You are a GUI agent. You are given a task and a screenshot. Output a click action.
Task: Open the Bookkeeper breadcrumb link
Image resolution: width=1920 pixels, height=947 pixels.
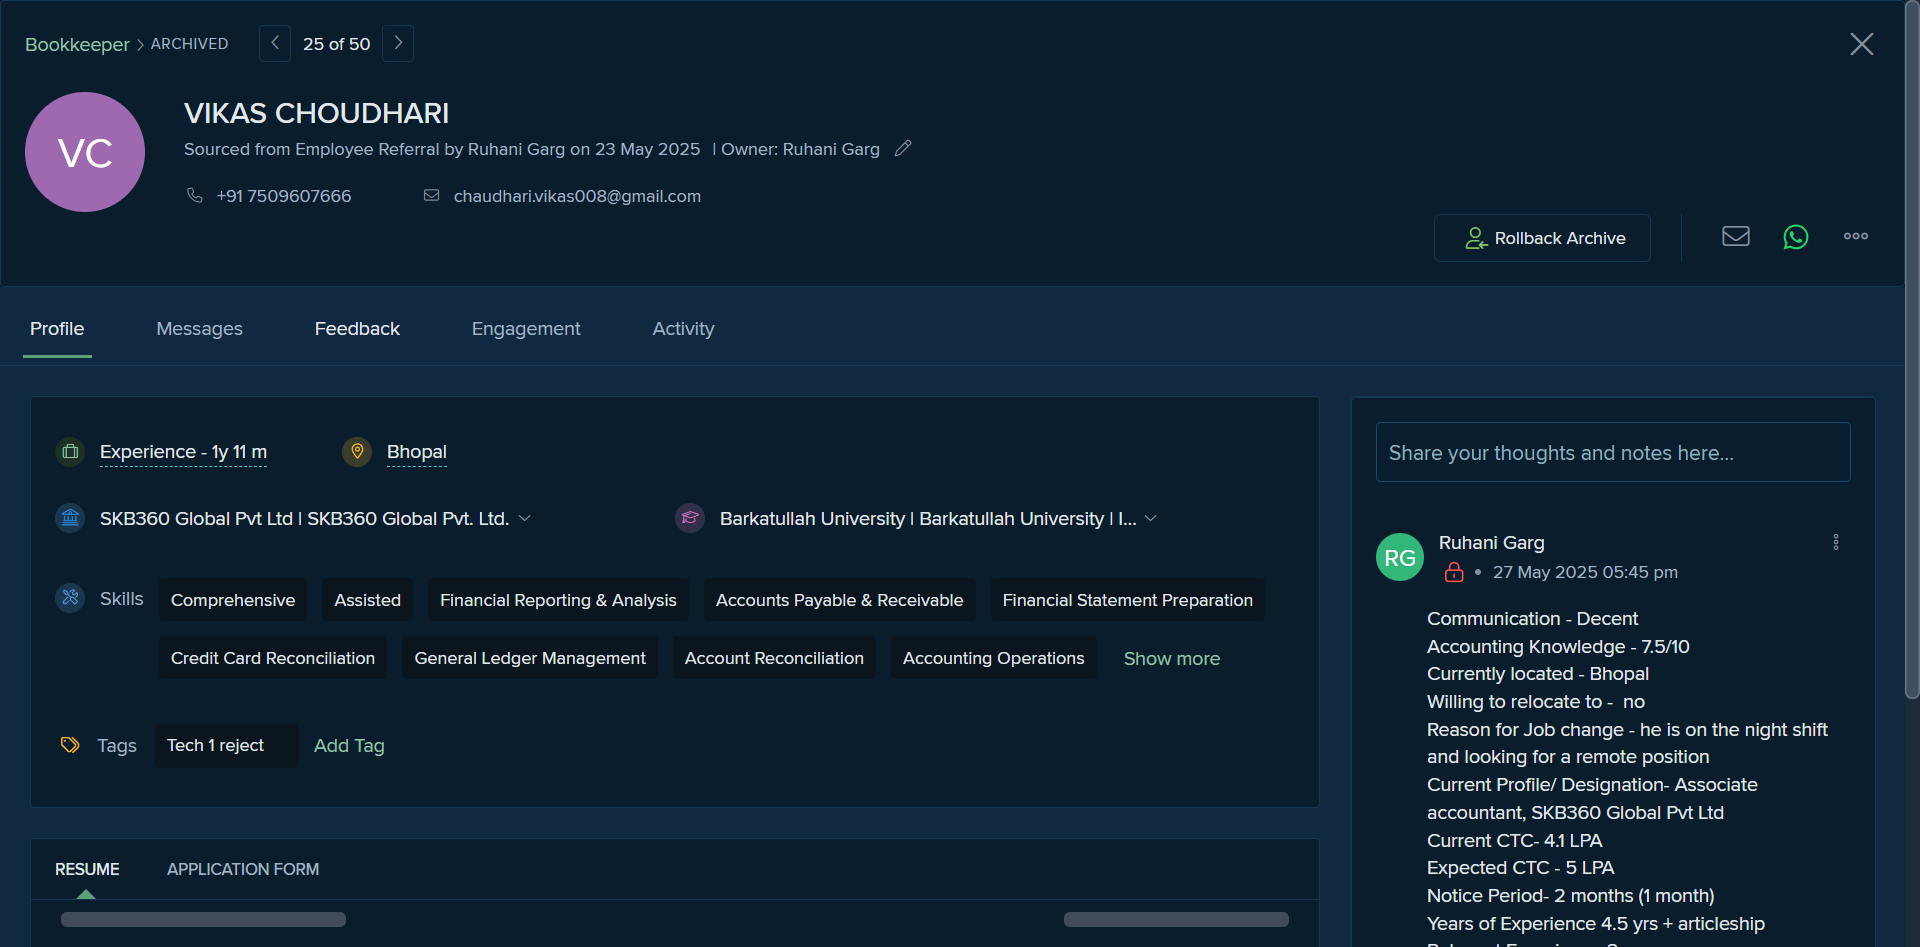[77, 44]
